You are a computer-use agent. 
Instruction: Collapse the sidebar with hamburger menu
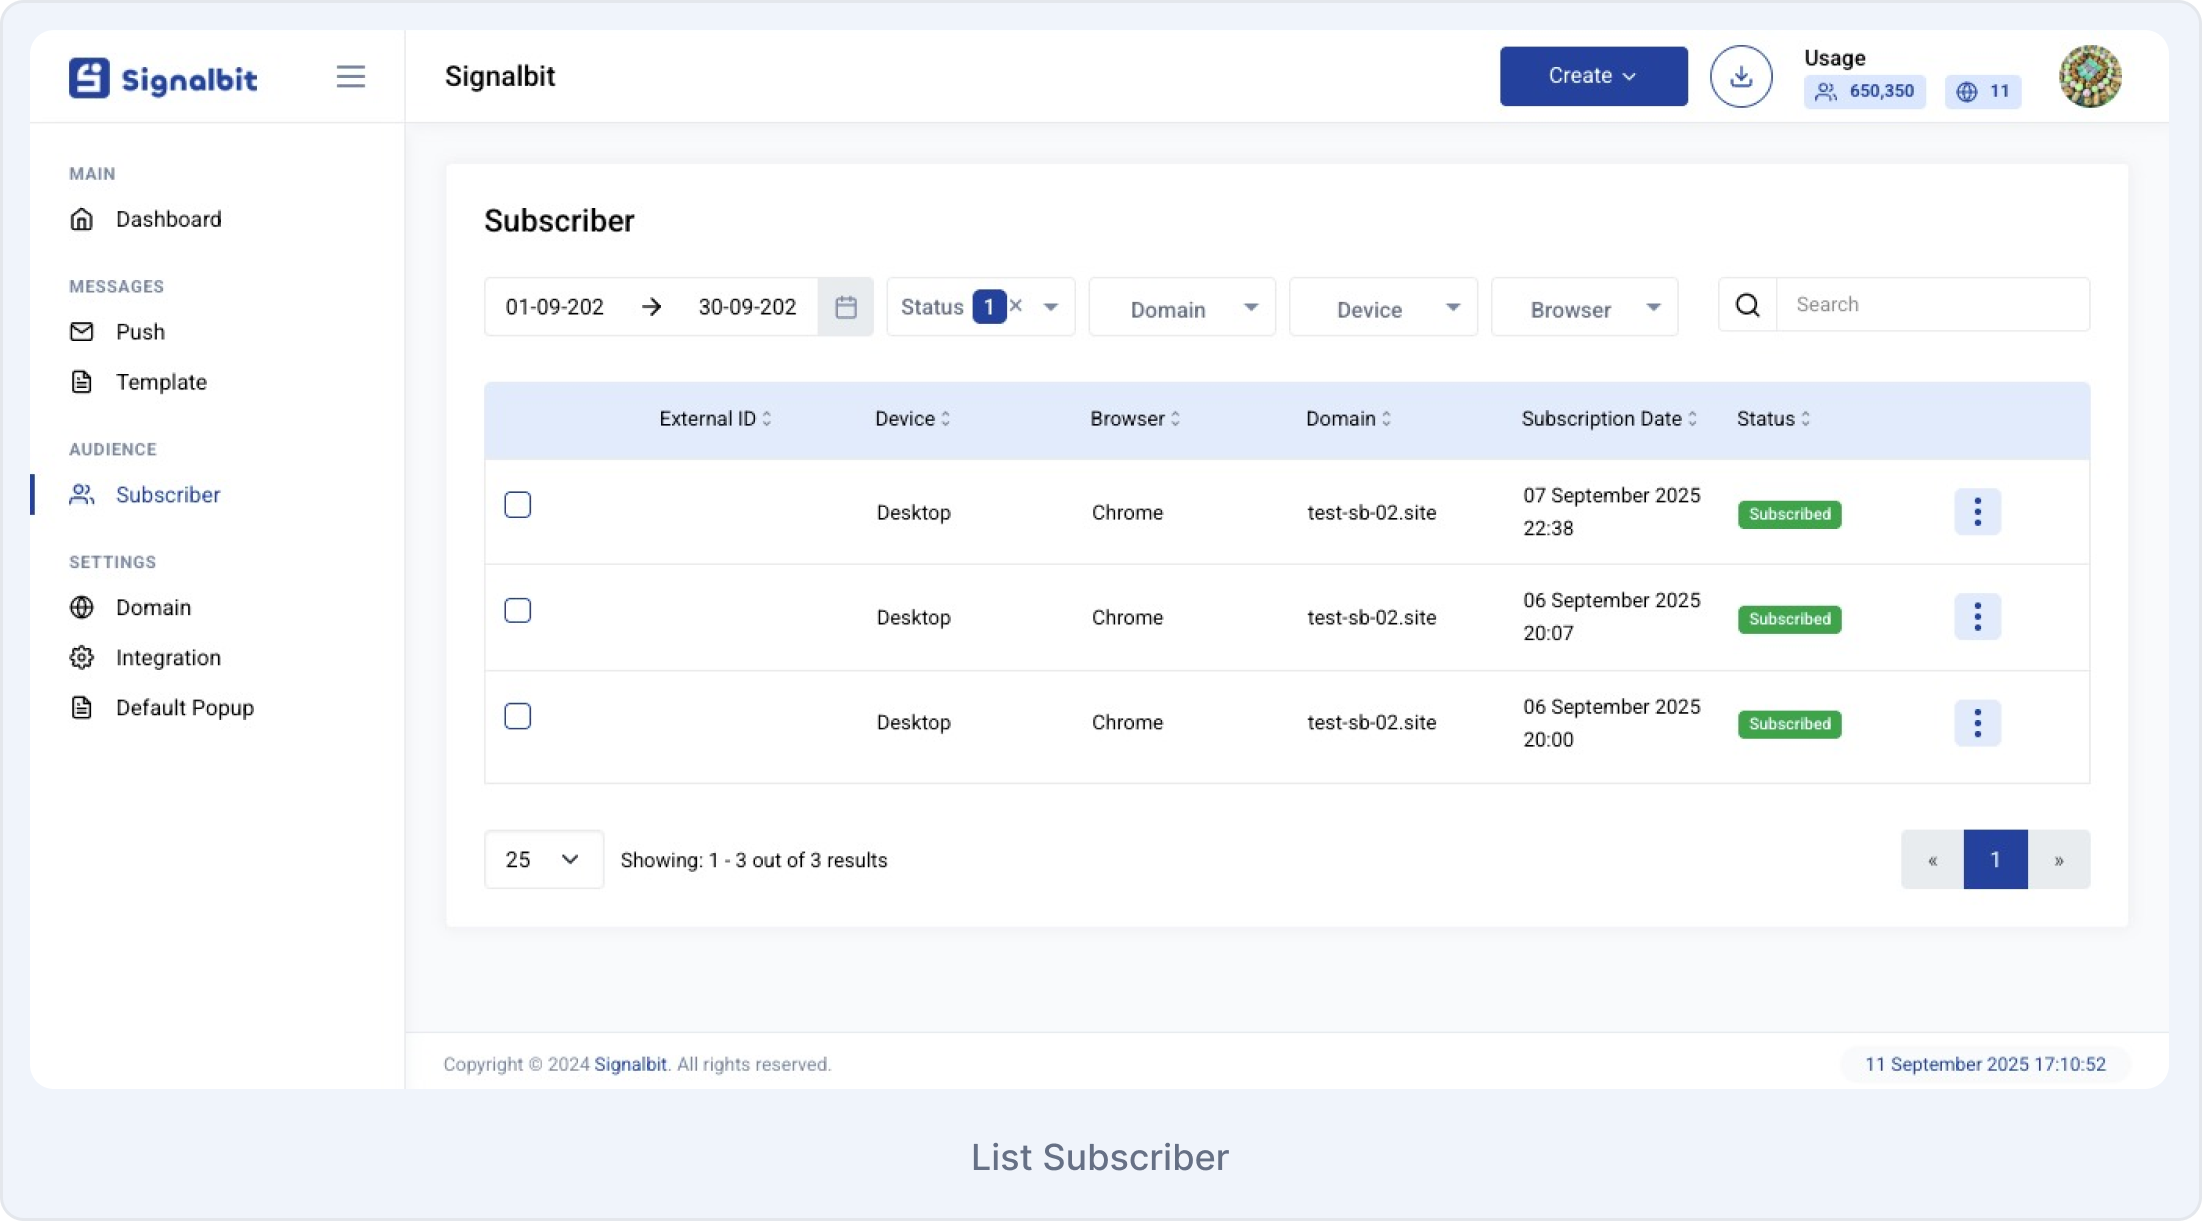click(x=351, y=76)
